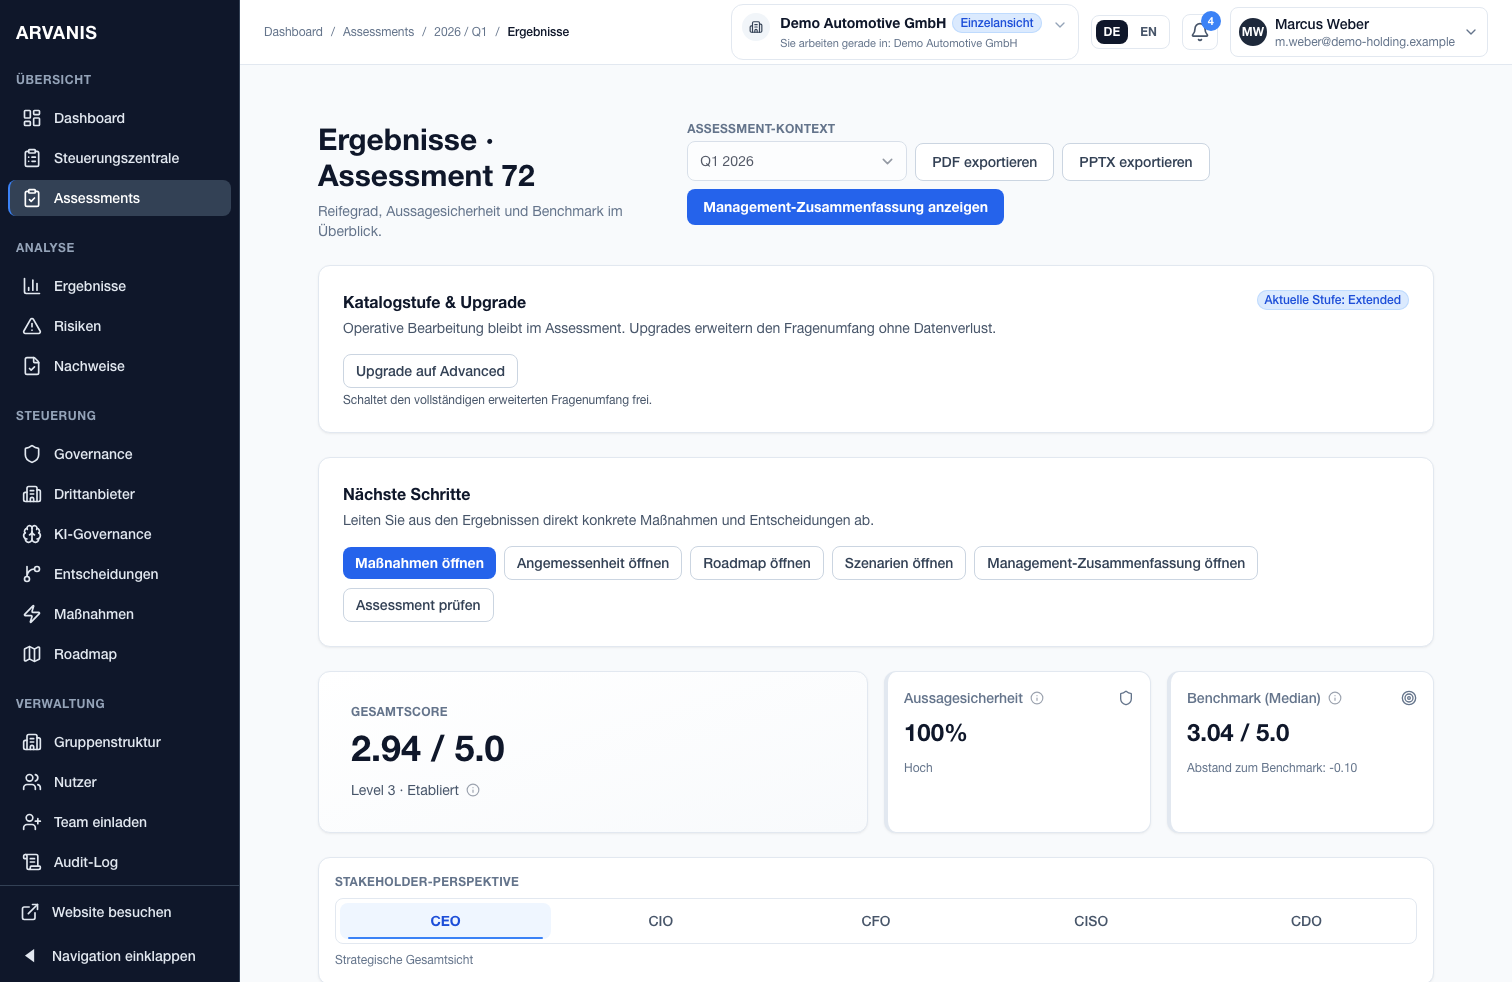This screenshot has height=982, width=1512.
Task: Click the Audit-Log icon in sidebar
Action: pyautogui.click(x=32, y=862)
